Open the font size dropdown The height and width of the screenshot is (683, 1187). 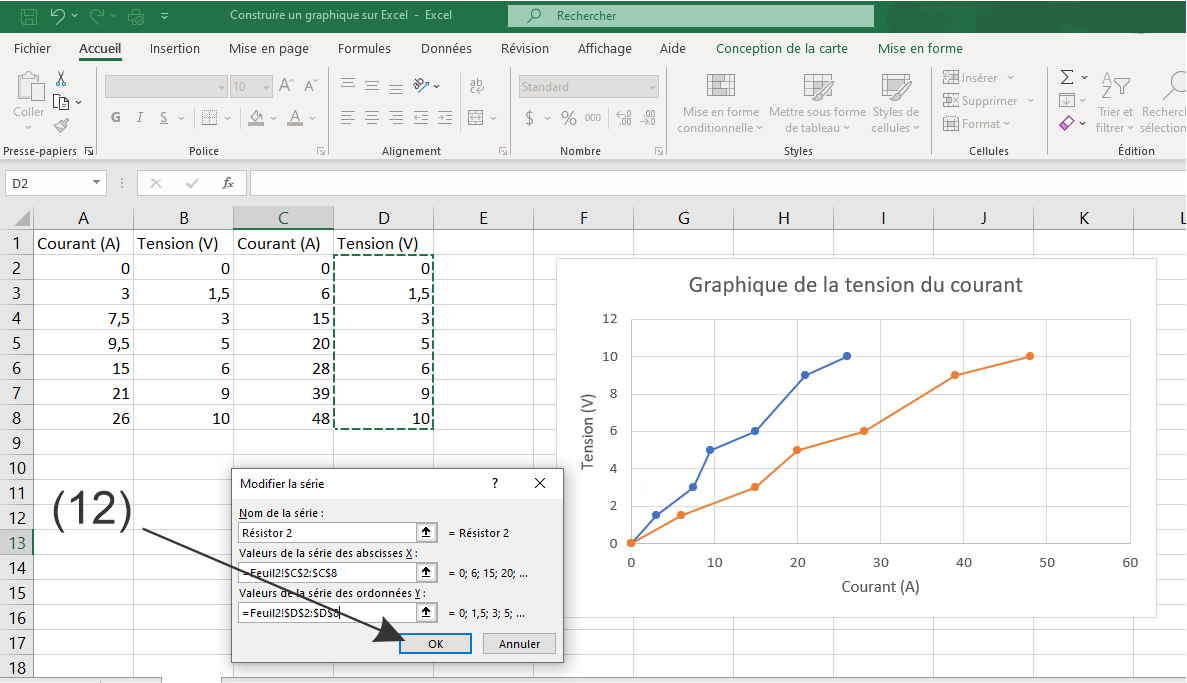pyautogui.click(x=265, y=87)
